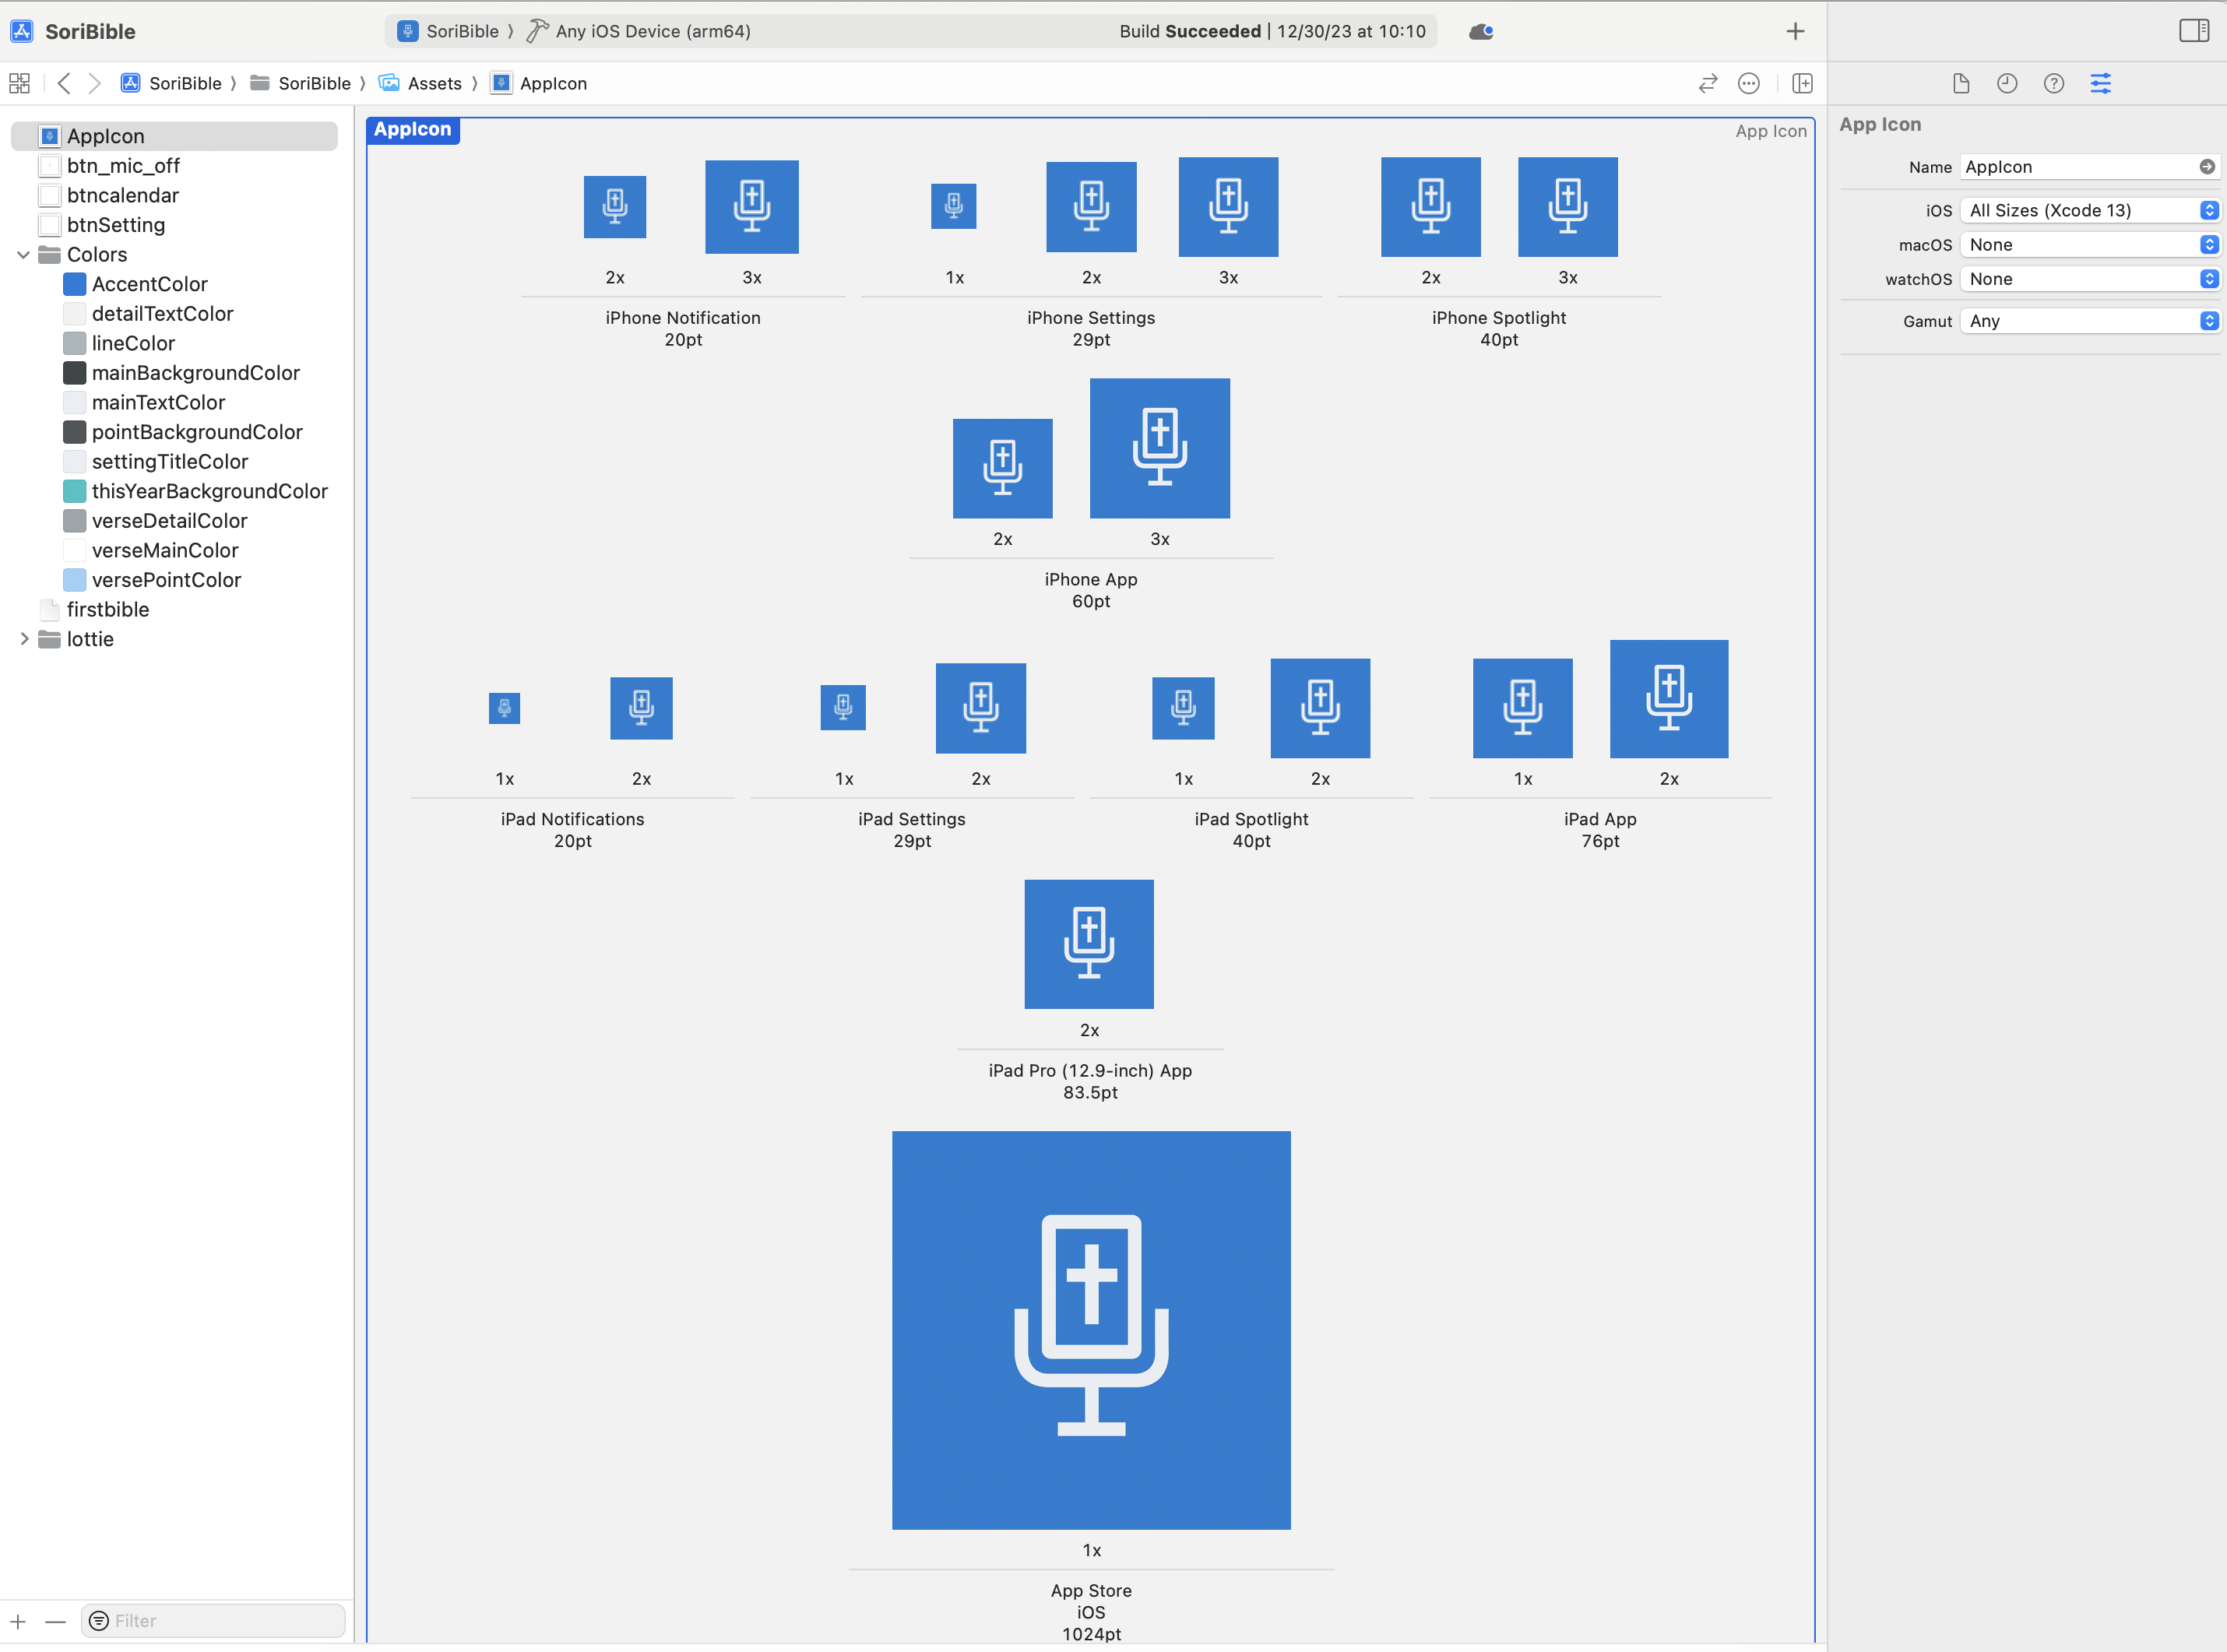The image size is (2227, 1652).
Task: Select the iPad Pro 83.5pt 2x icon
Action: coord(1089,944)
